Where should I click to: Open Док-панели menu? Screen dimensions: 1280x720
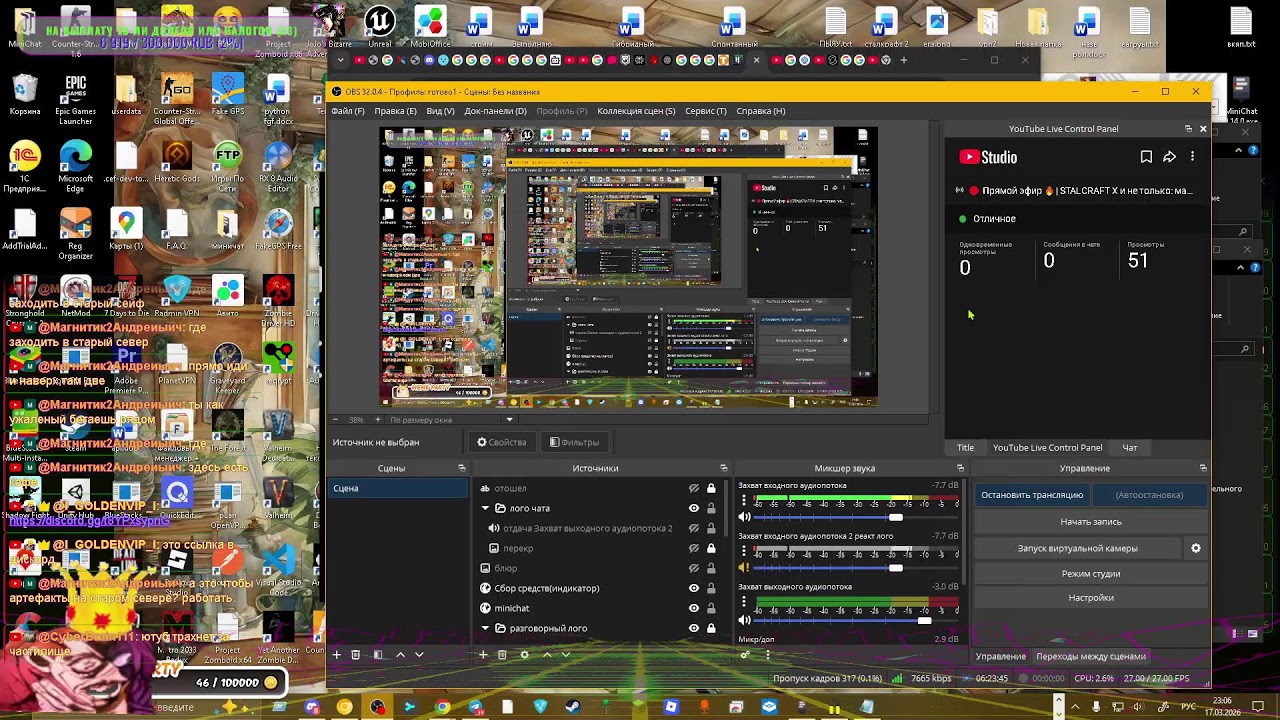[495, 111]
